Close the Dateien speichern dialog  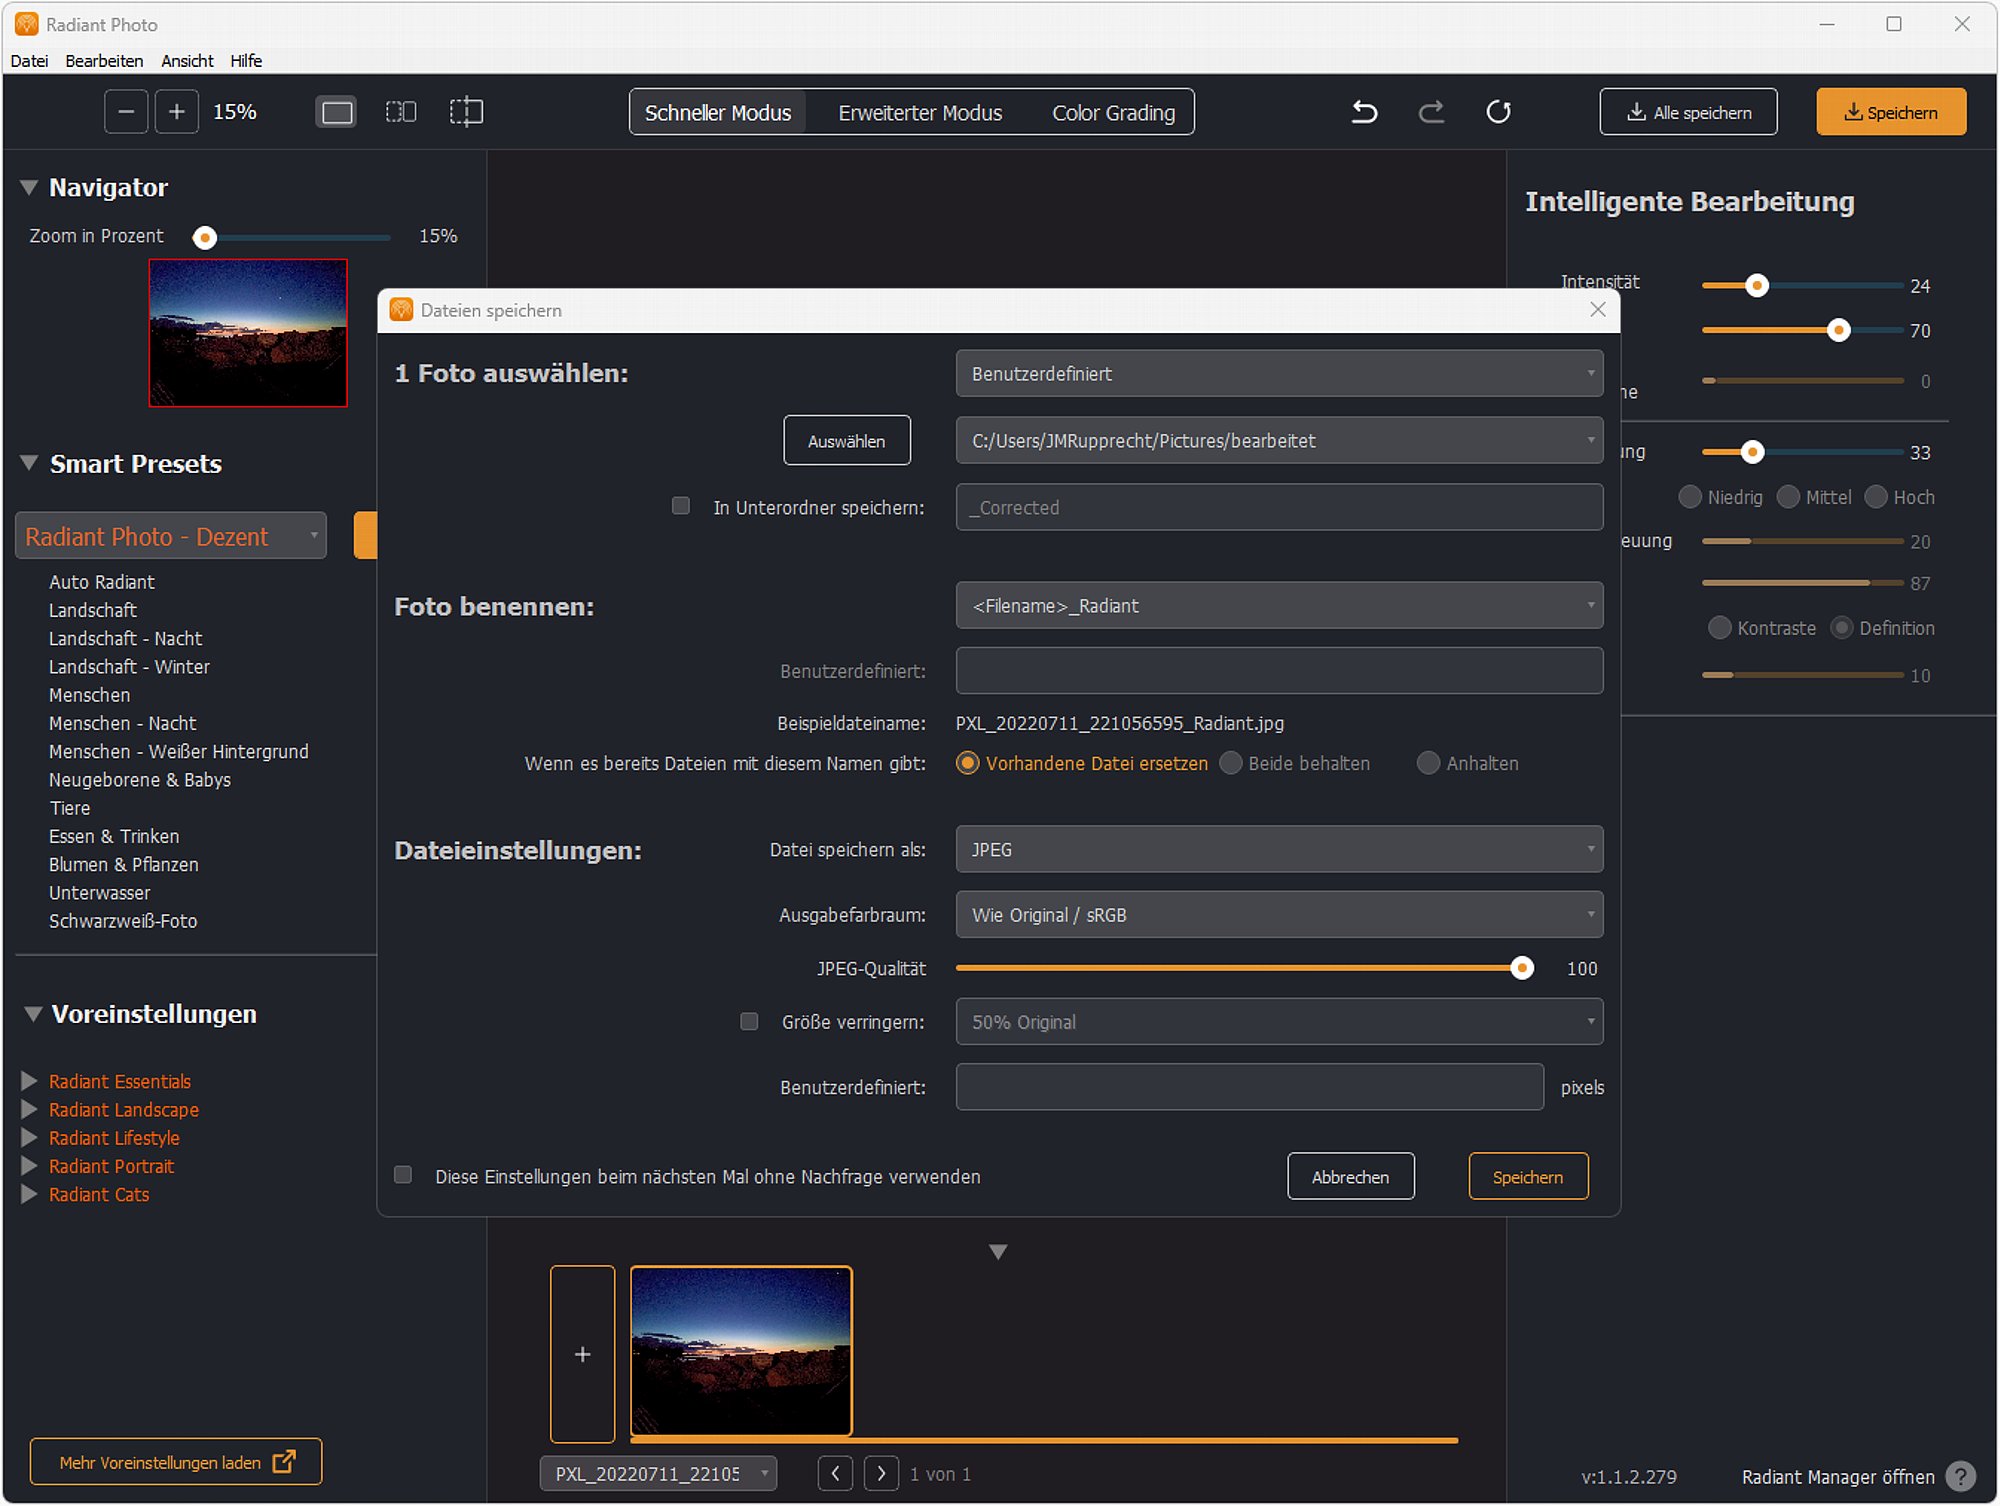tap(1598, 310)
